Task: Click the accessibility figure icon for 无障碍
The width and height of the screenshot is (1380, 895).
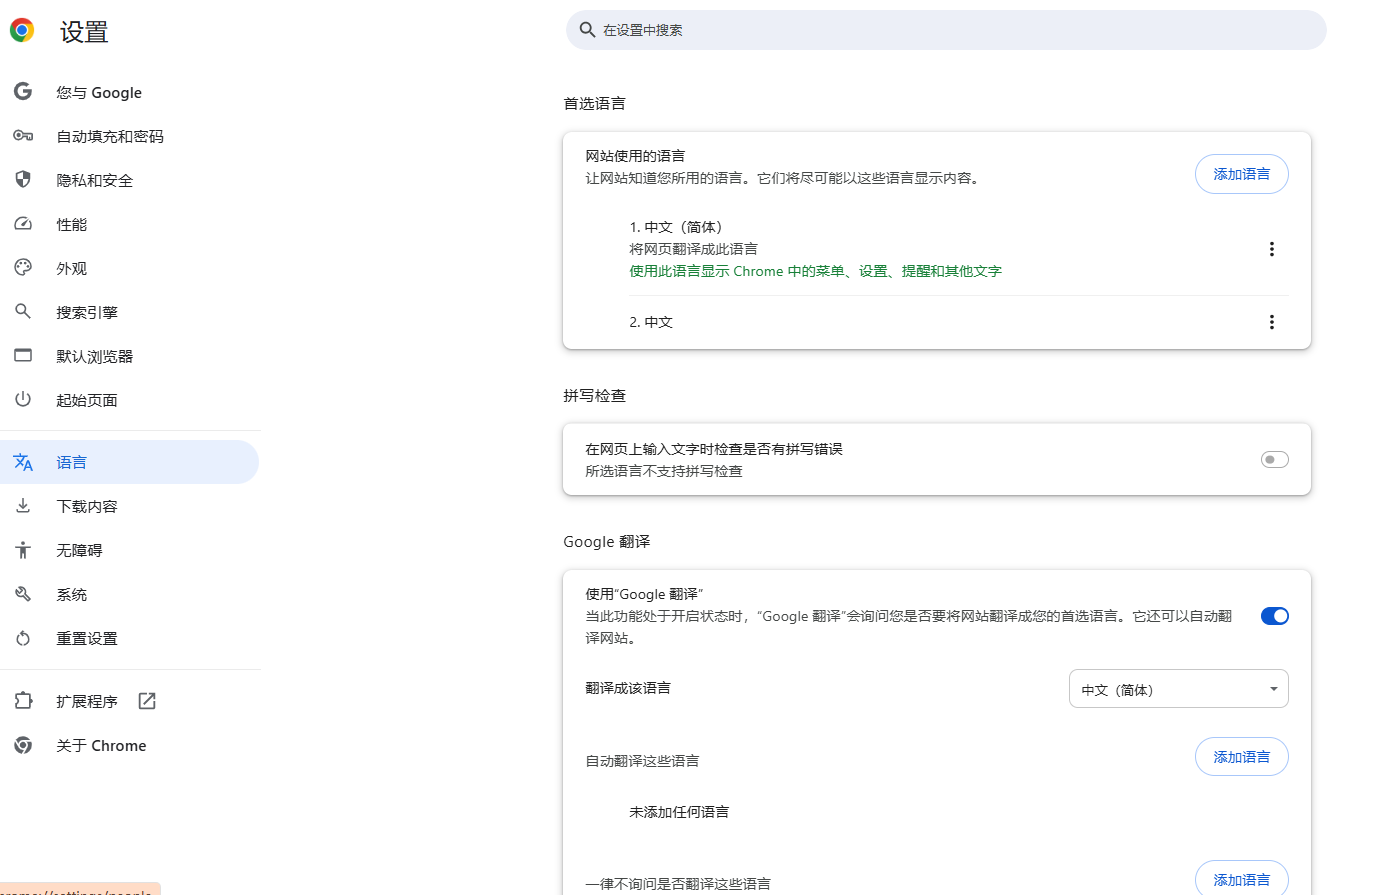Action: (x=23, y=550)
